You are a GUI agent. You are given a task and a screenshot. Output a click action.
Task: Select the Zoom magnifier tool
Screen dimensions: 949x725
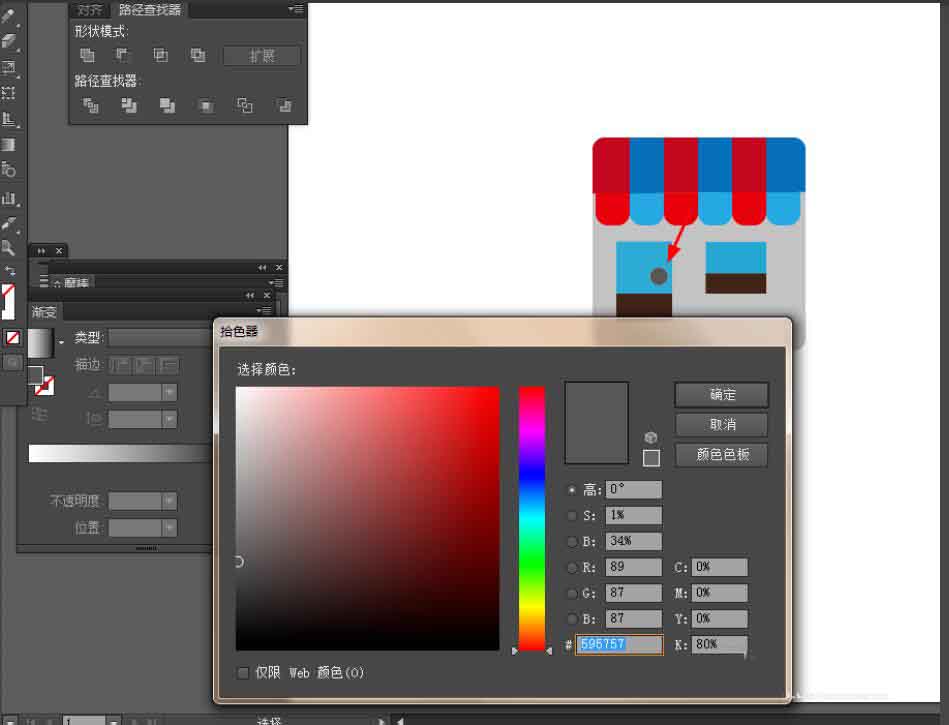pyautogui.click(x=8, y=248)
